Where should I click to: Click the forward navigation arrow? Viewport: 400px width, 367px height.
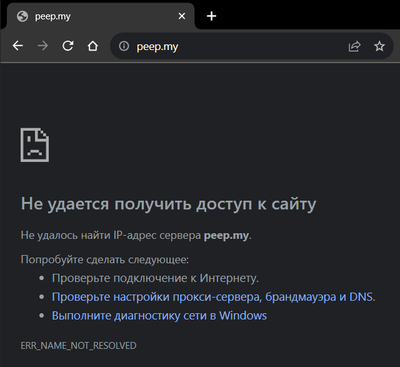pos(43,46)
